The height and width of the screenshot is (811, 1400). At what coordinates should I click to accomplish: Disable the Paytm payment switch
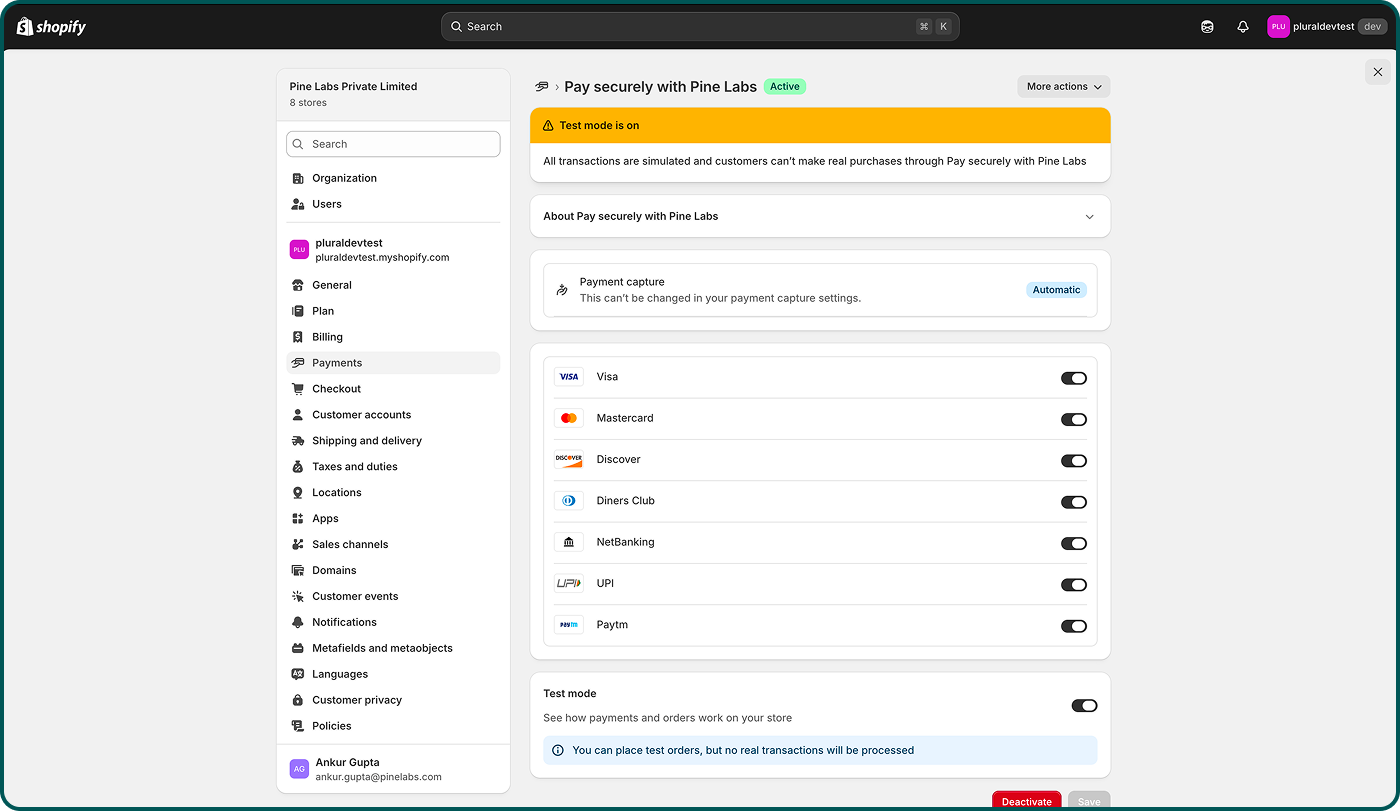tap(1073, 626)
